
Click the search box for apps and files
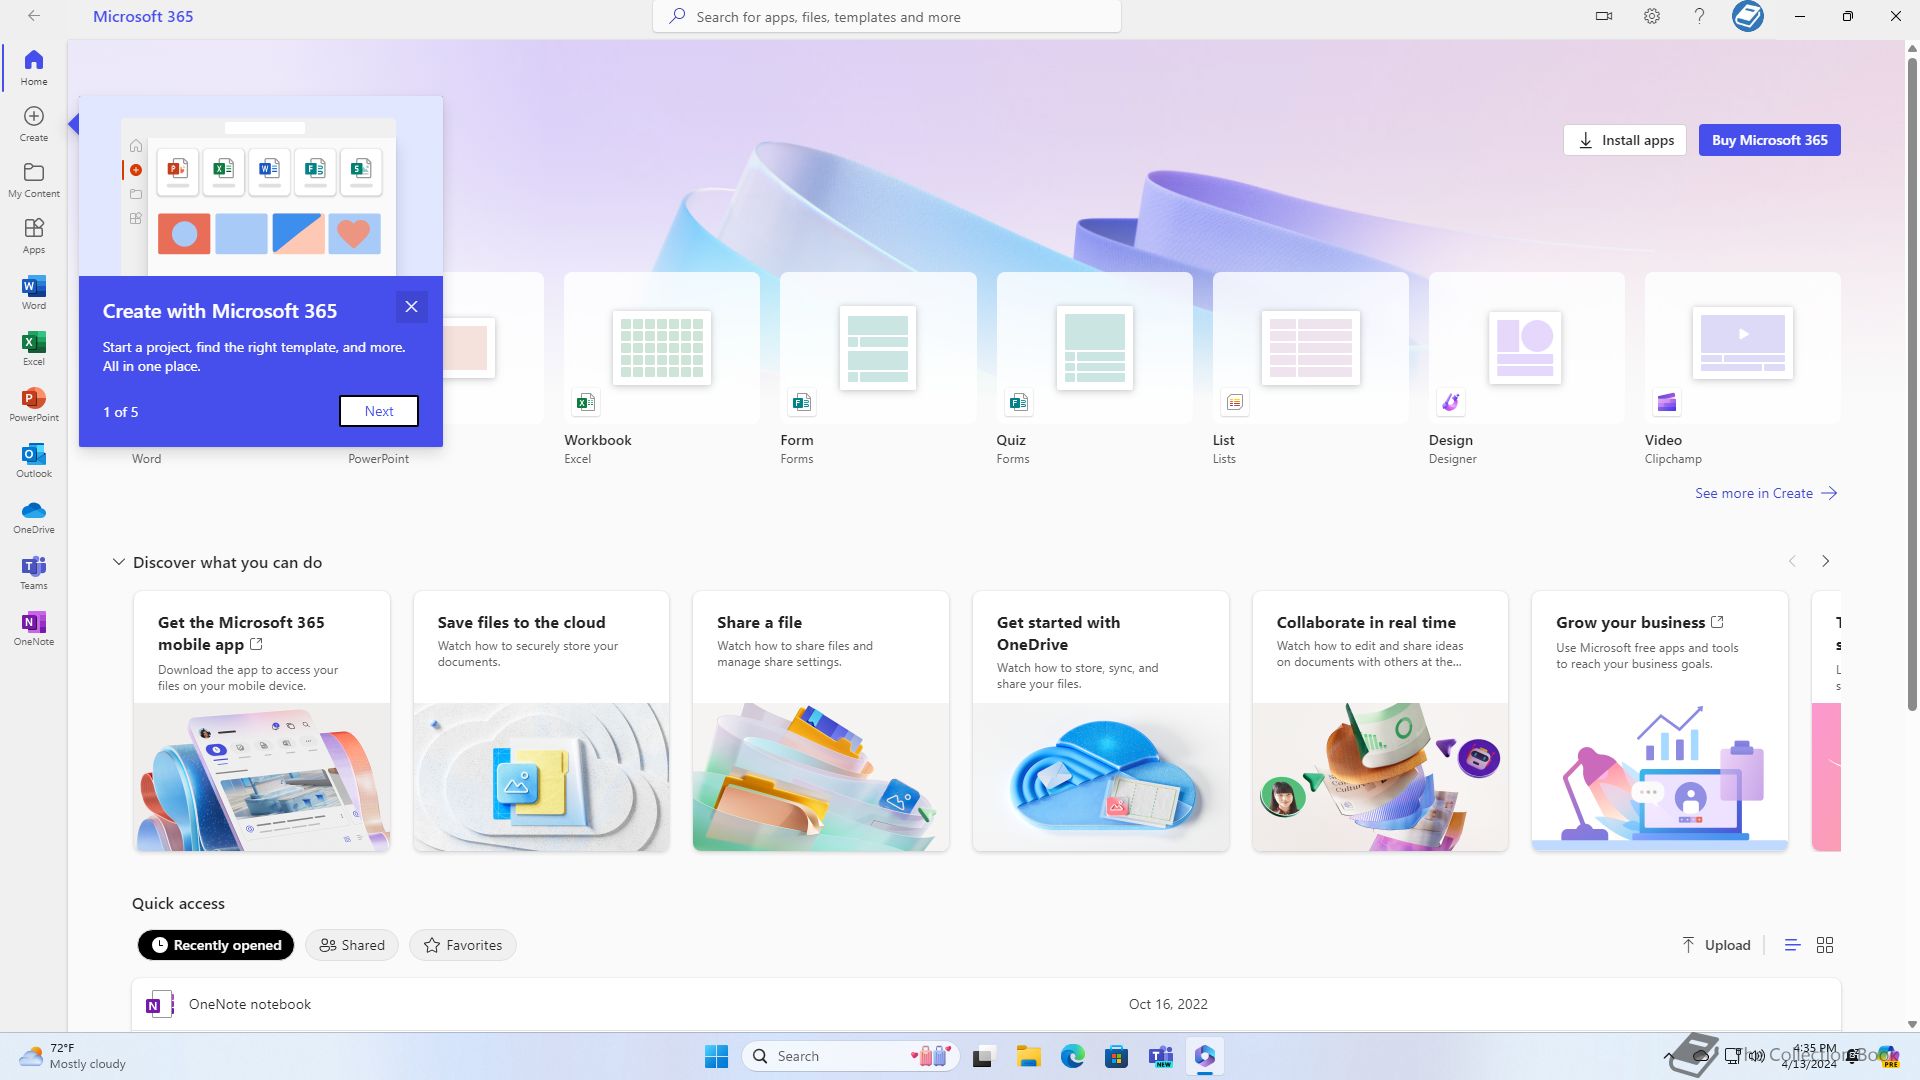pos(887,17)
